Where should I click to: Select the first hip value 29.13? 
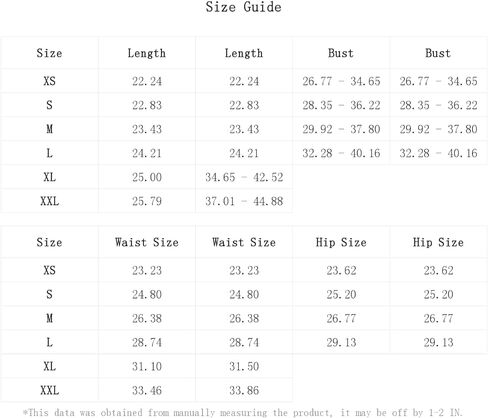click(341, 342)
